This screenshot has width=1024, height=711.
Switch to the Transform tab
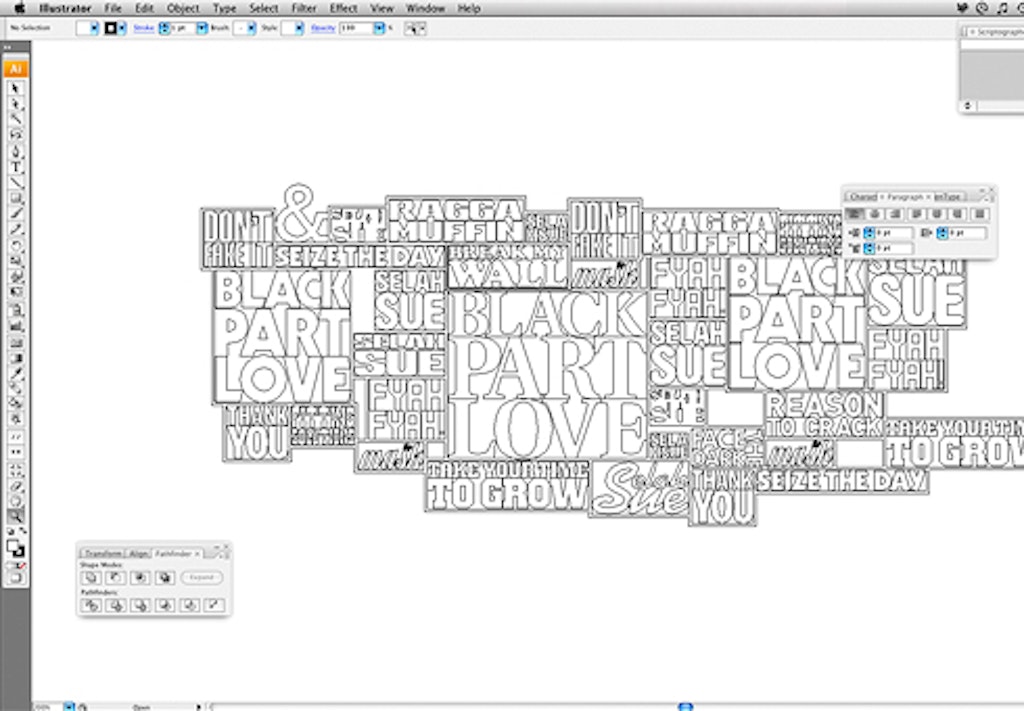(102, 553)
